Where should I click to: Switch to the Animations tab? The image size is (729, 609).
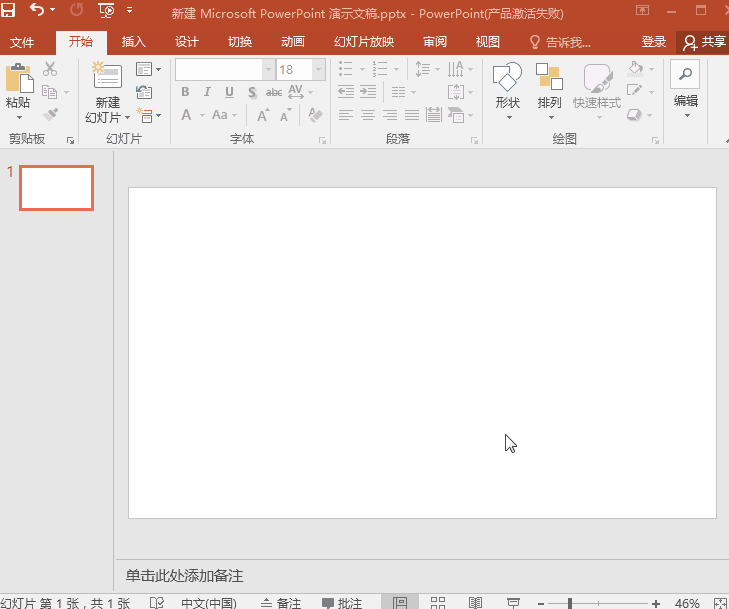293,42
